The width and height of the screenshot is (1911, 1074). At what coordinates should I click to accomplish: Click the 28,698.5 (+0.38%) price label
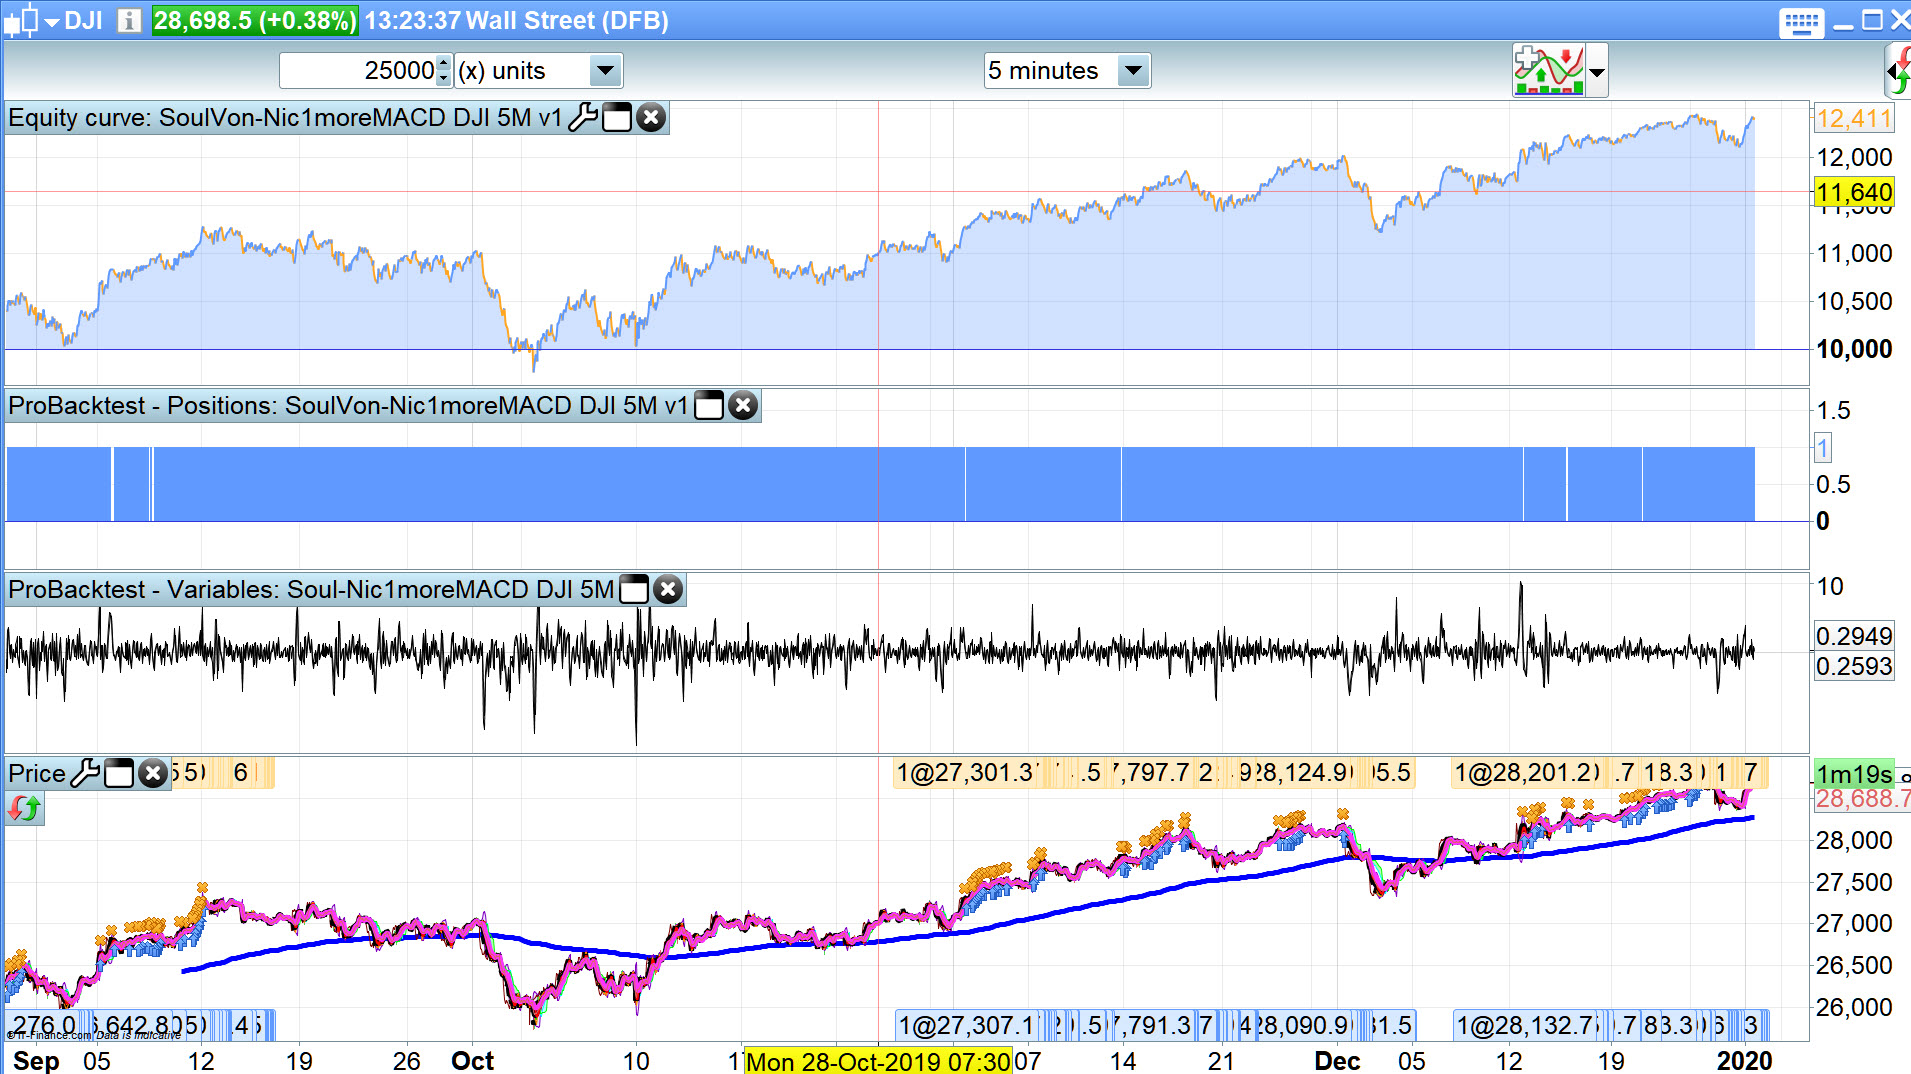255,21
